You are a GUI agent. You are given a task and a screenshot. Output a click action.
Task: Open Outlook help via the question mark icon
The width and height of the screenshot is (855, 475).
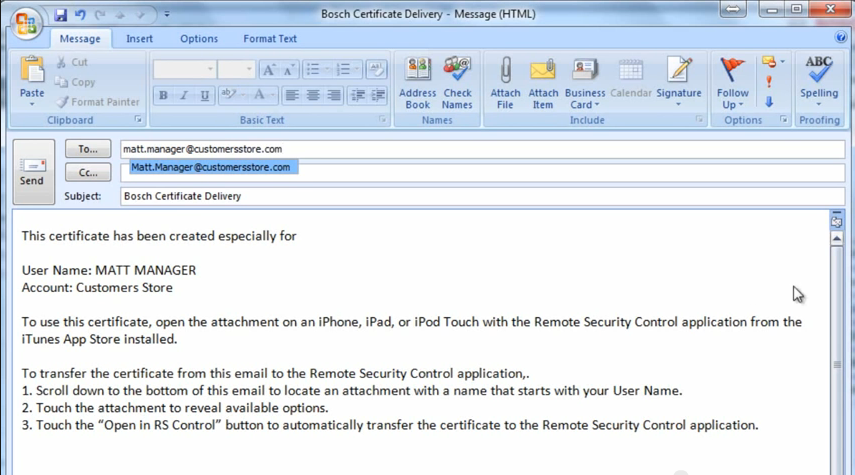pos(840,37)
